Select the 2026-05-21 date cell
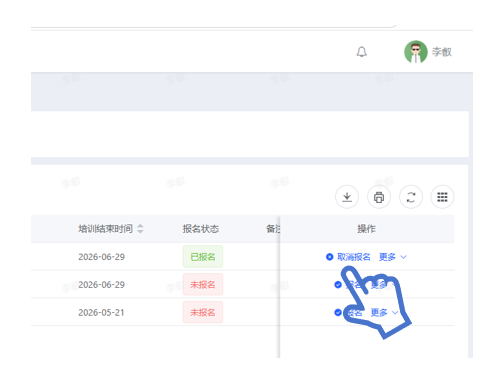 point(101,312)
